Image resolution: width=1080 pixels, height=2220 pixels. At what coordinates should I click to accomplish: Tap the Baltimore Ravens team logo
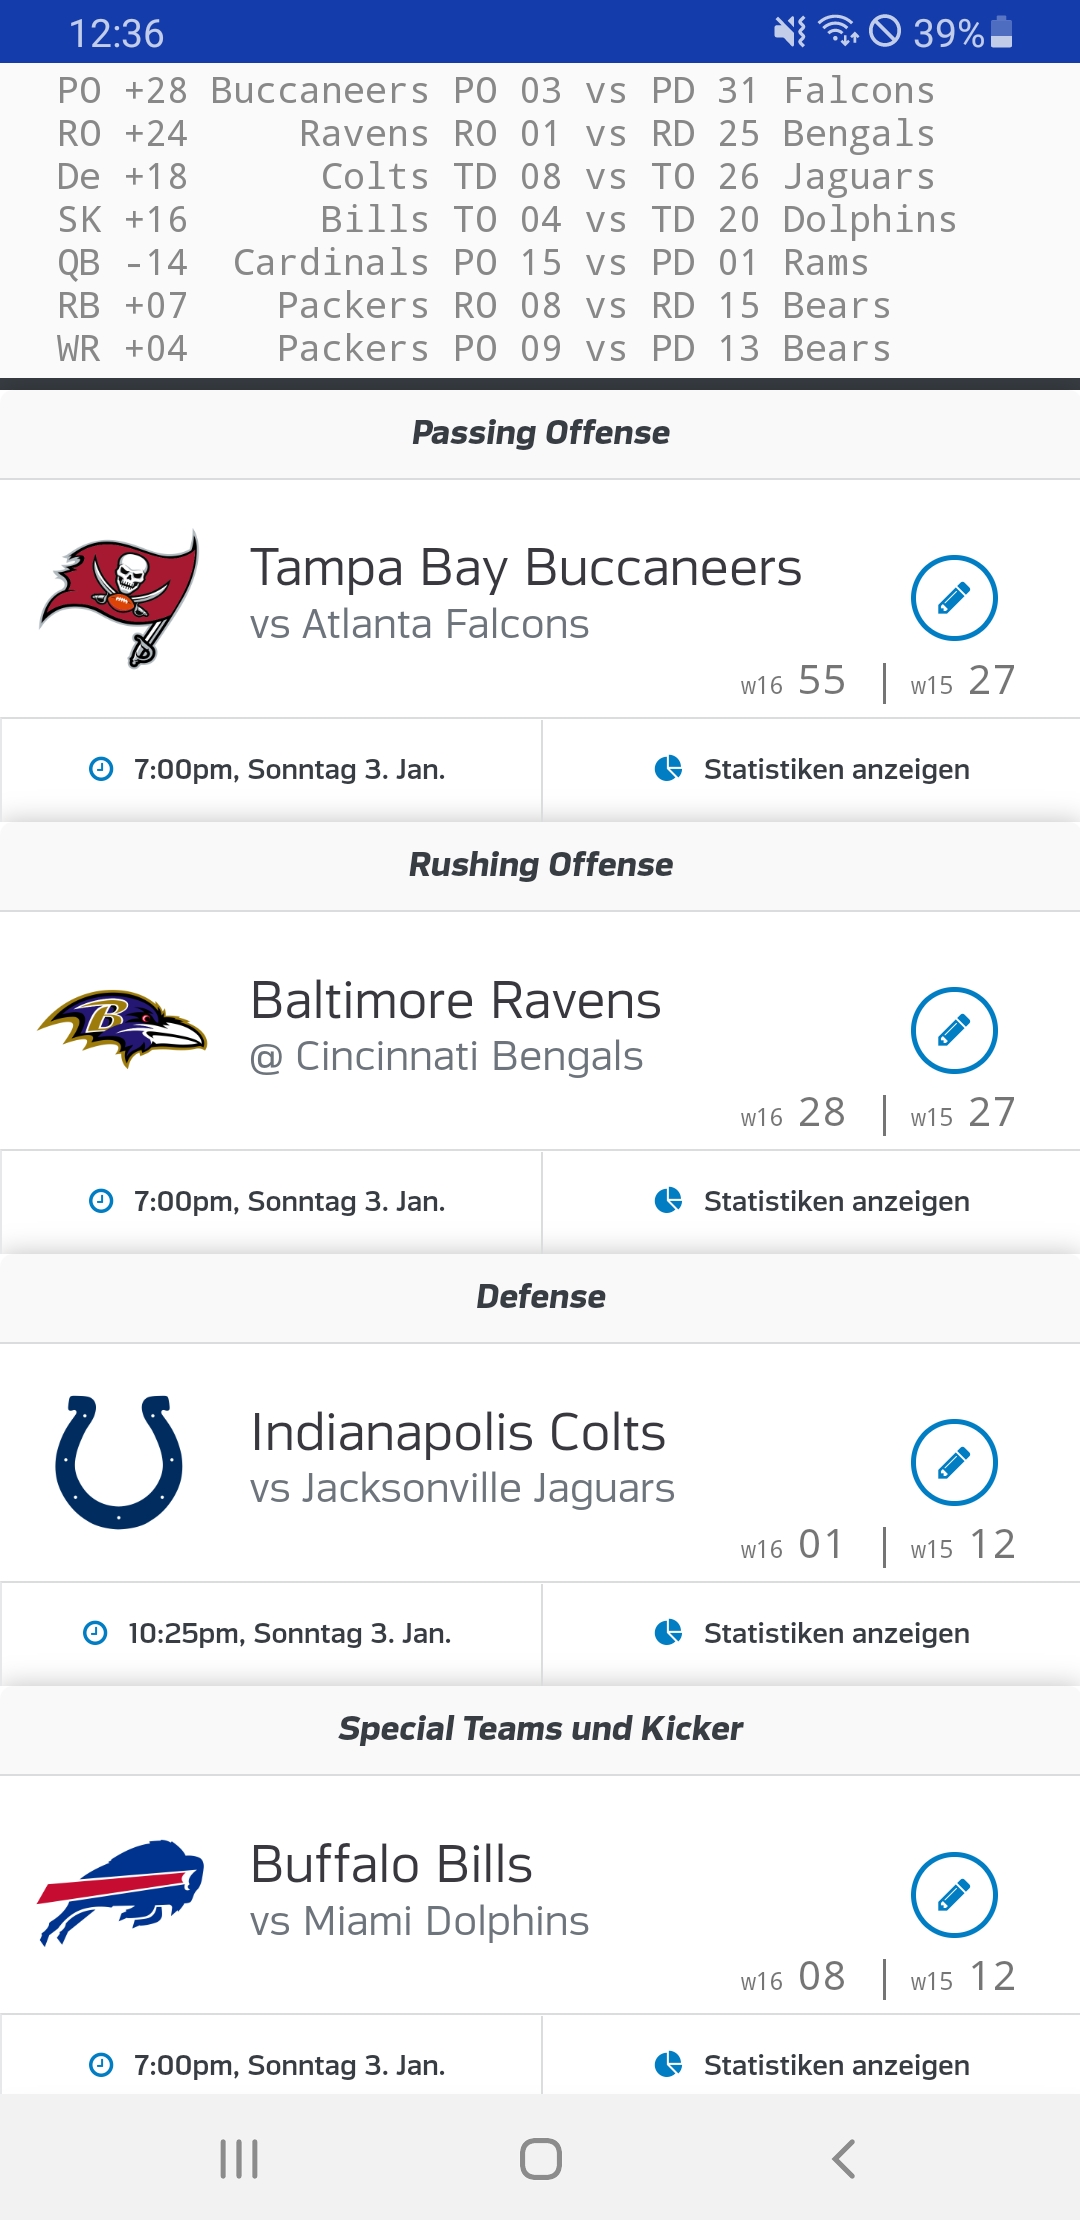point(121,1028)
